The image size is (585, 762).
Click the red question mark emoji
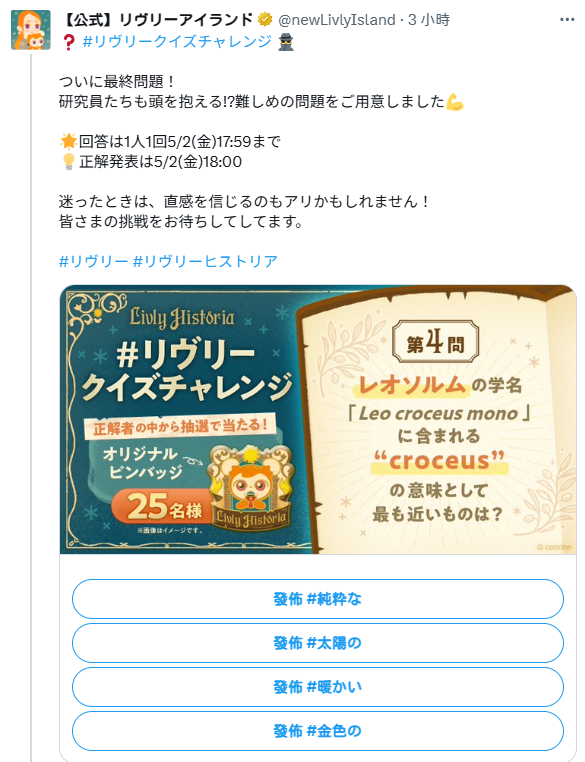69,42
